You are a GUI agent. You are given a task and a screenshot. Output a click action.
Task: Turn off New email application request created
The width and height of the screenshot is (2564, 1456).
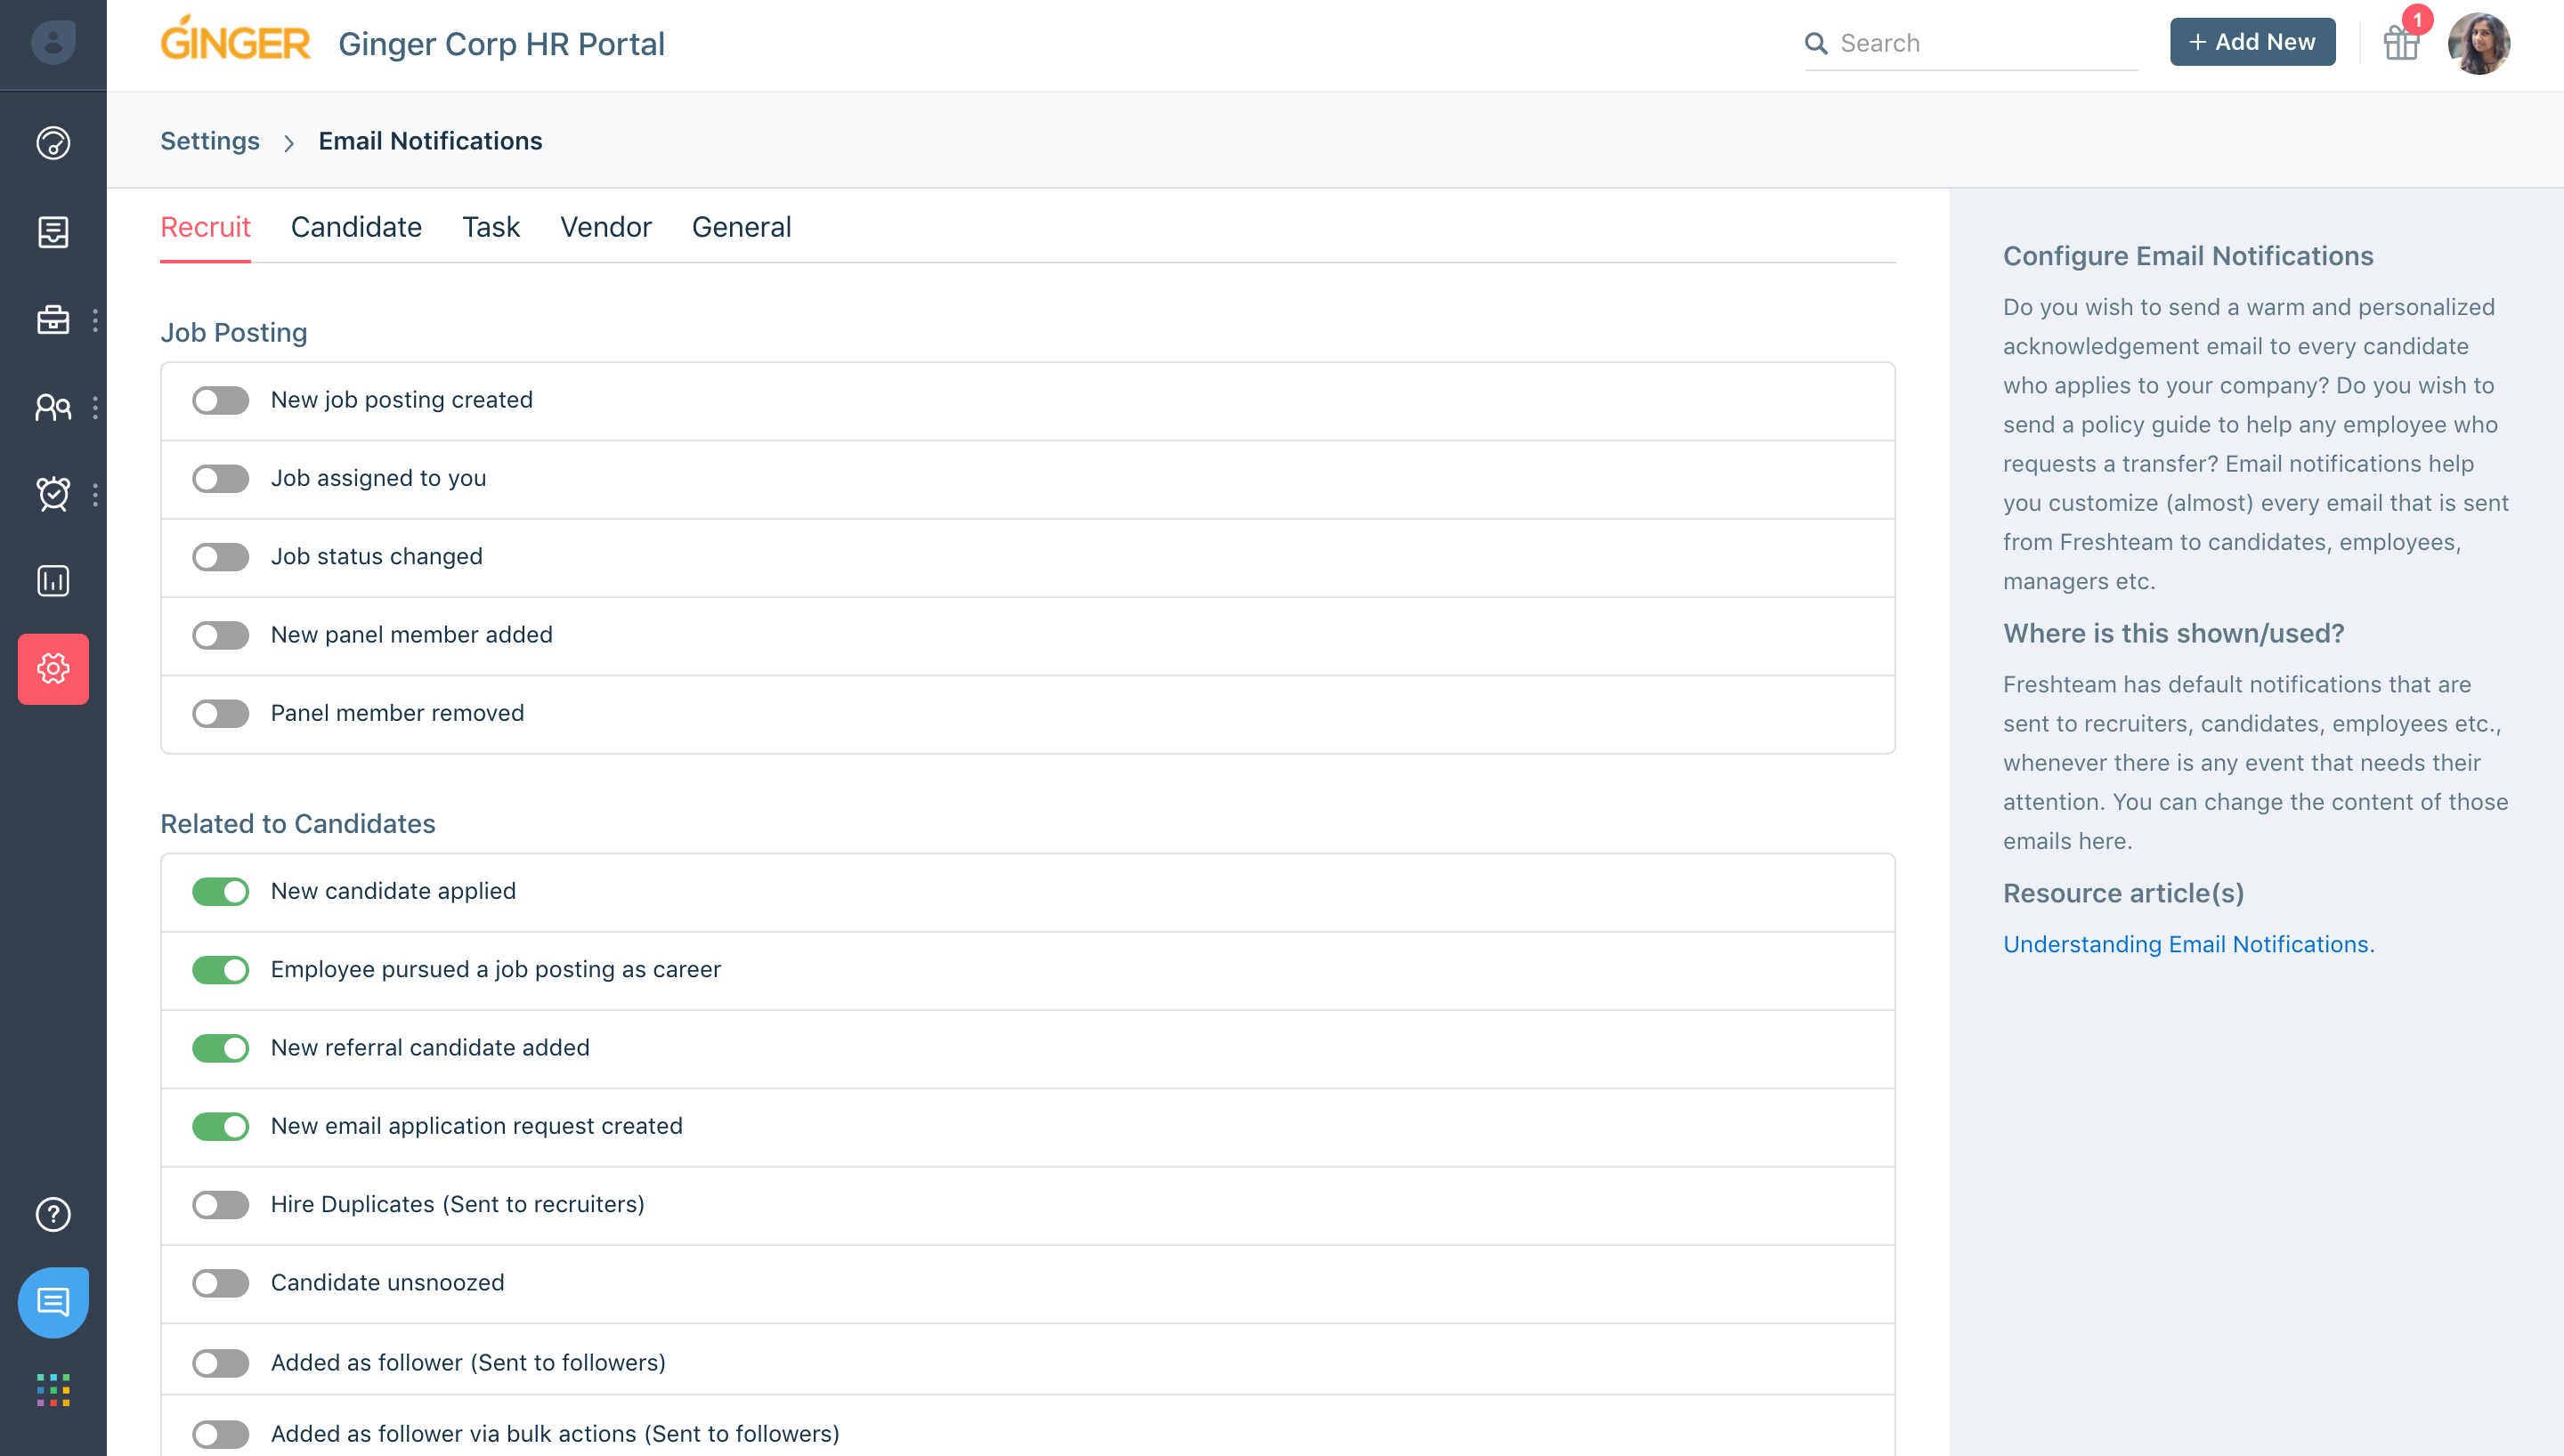click(220, 1127)
